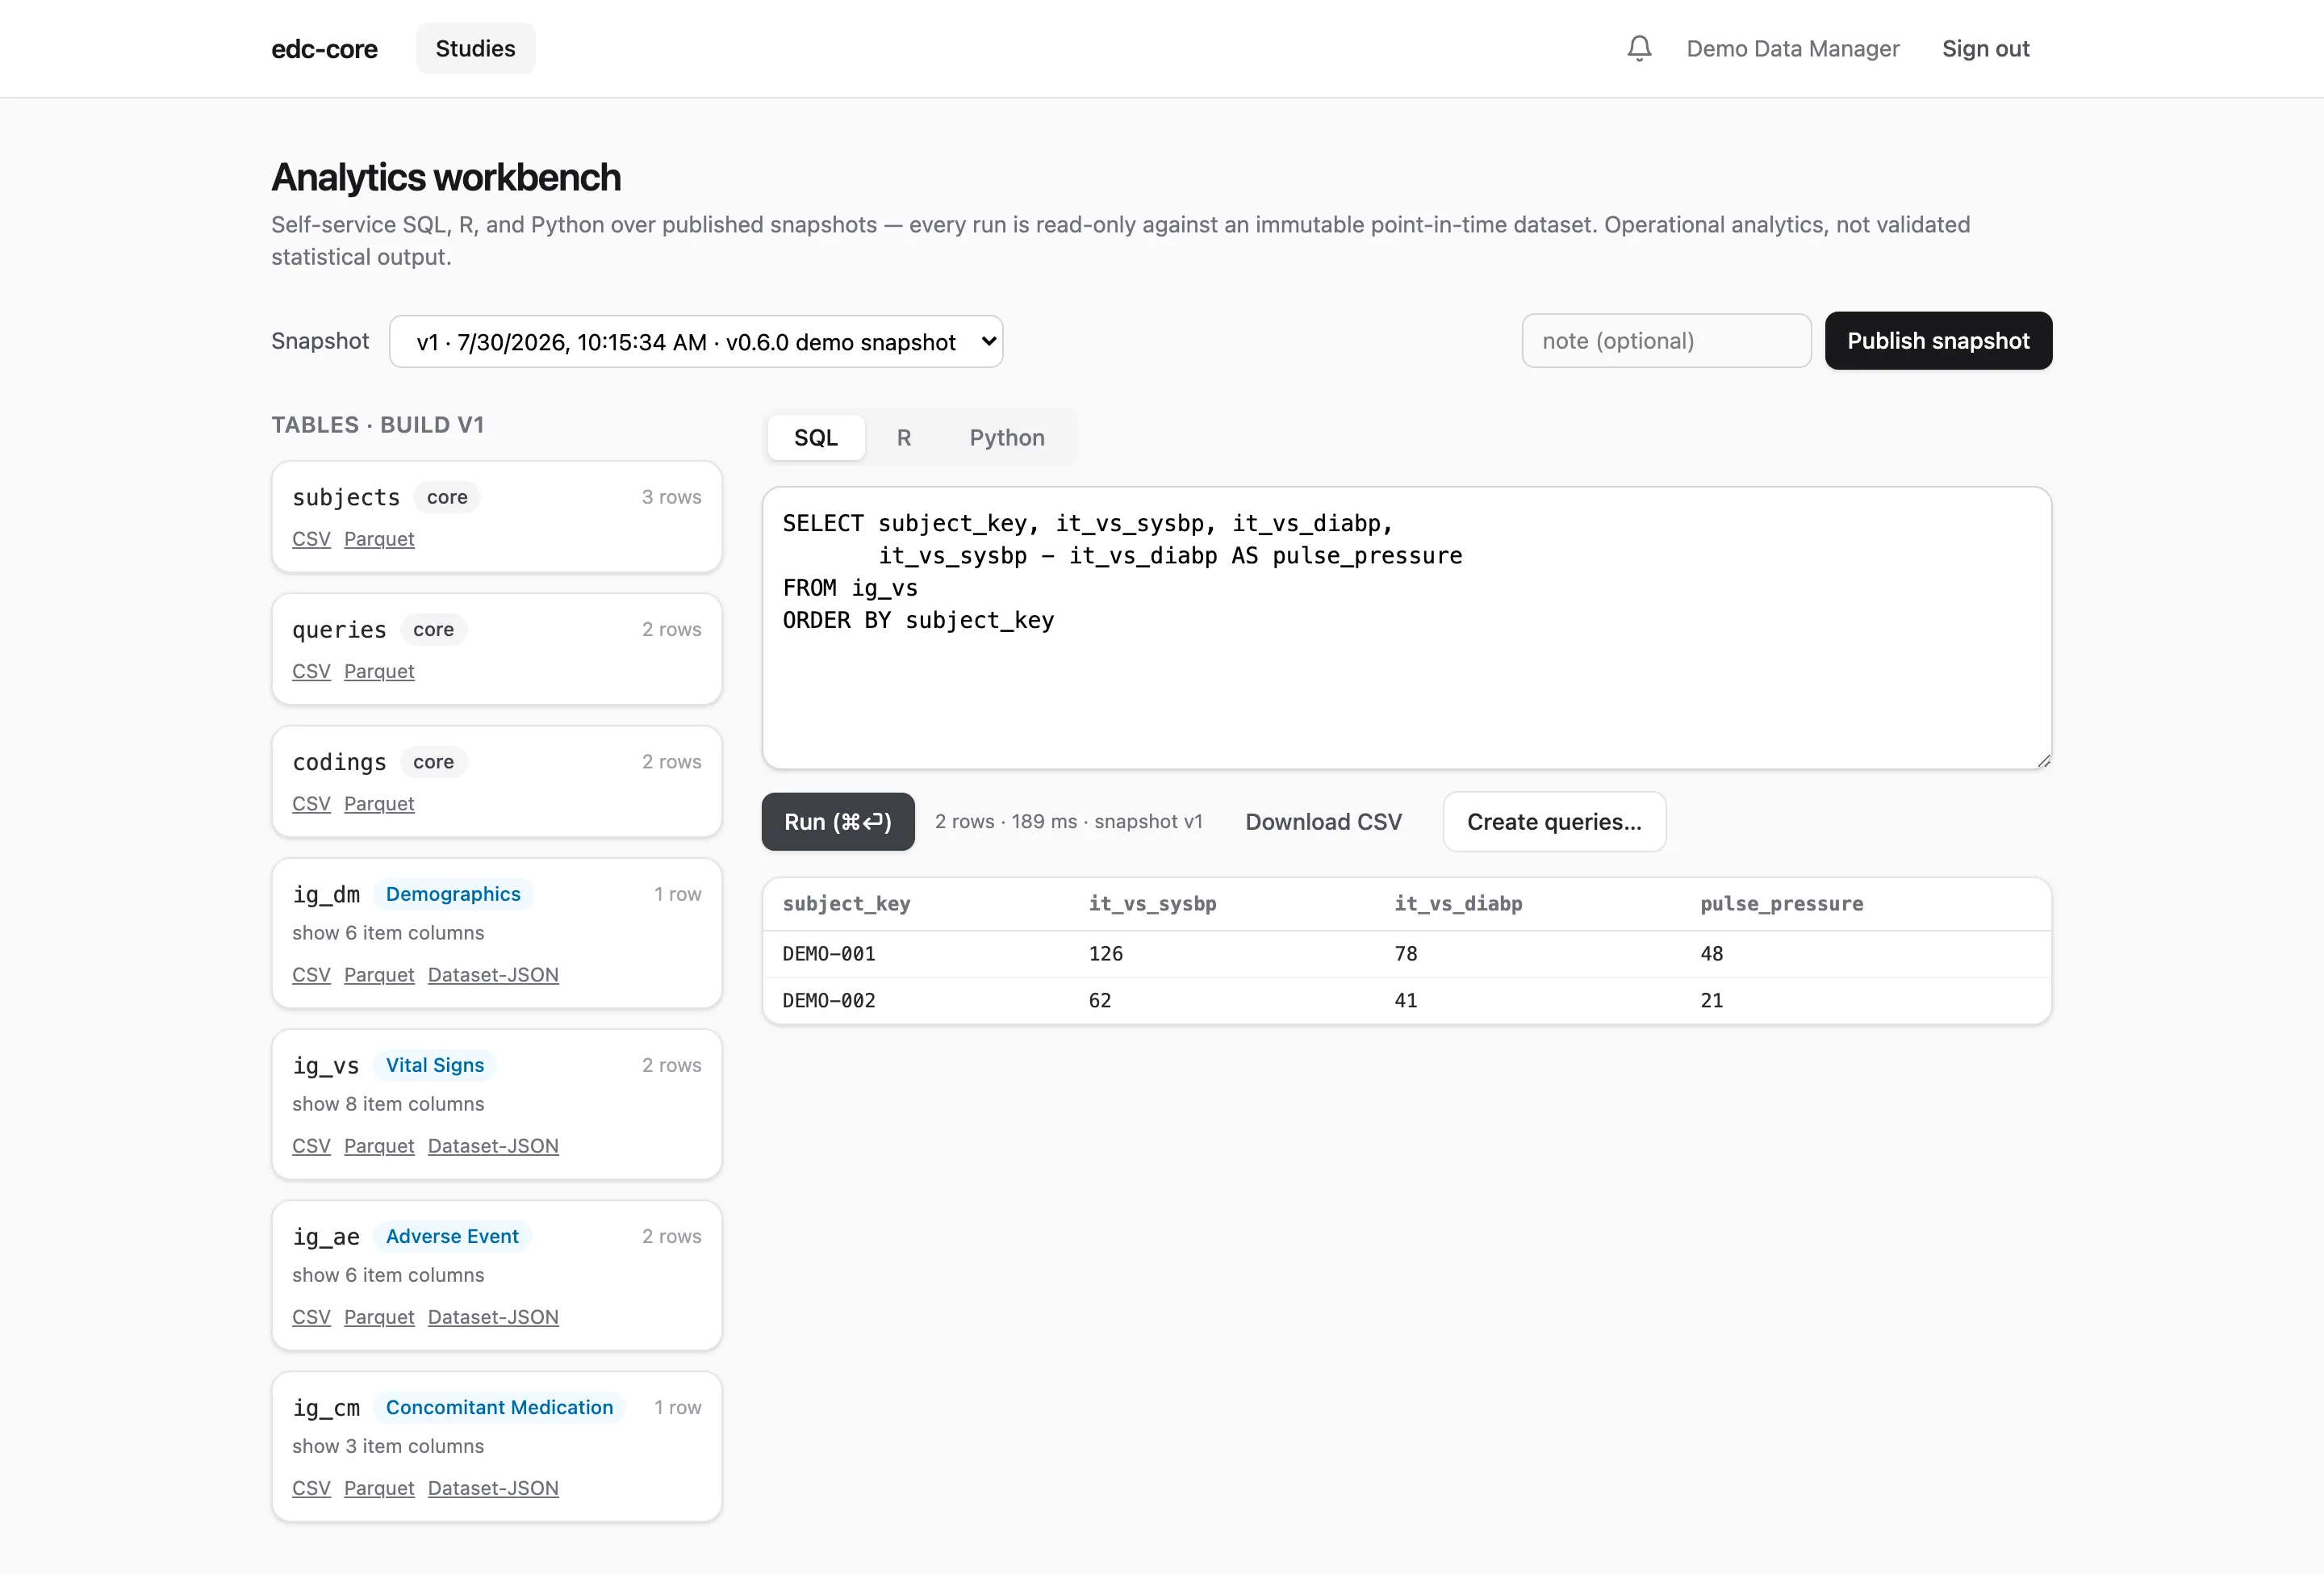Open the Snapshot version dropdown
2324x1574 pixels.
coord(696,342)
